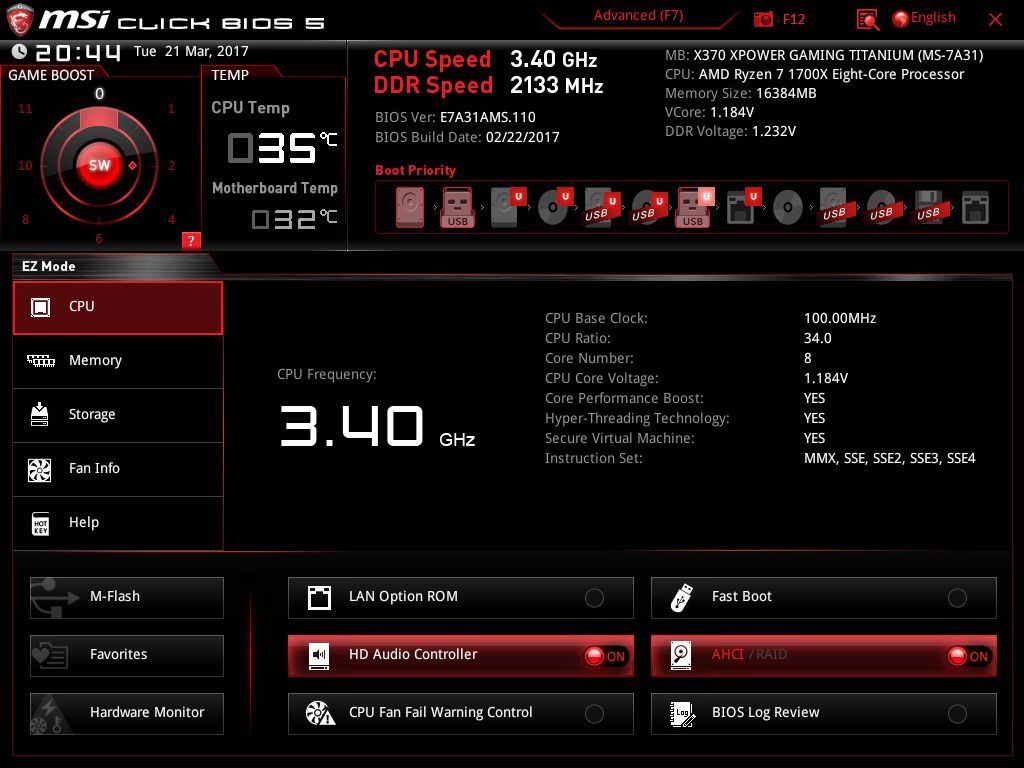The width and height of the screenshot is (1024, 768).
Task: Switch to the Storage tab
Action: point(118,415)
